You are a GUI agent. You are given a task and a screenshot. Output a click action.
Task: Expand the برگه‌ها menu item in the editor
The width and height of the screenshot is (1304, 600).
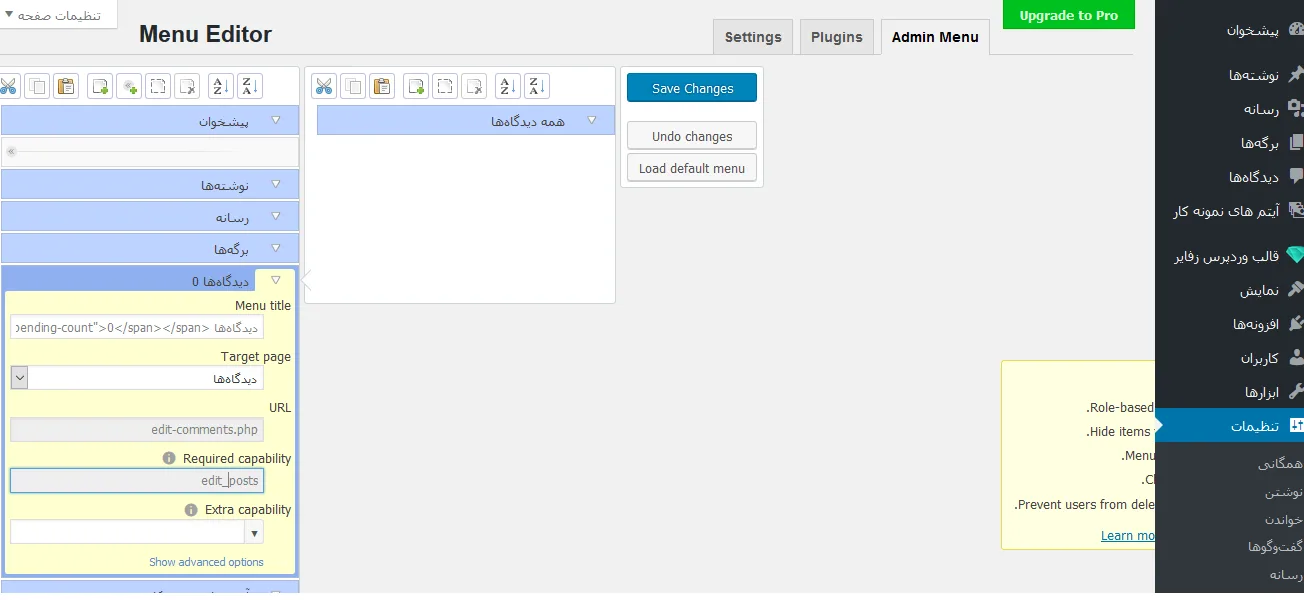point(276,248)
